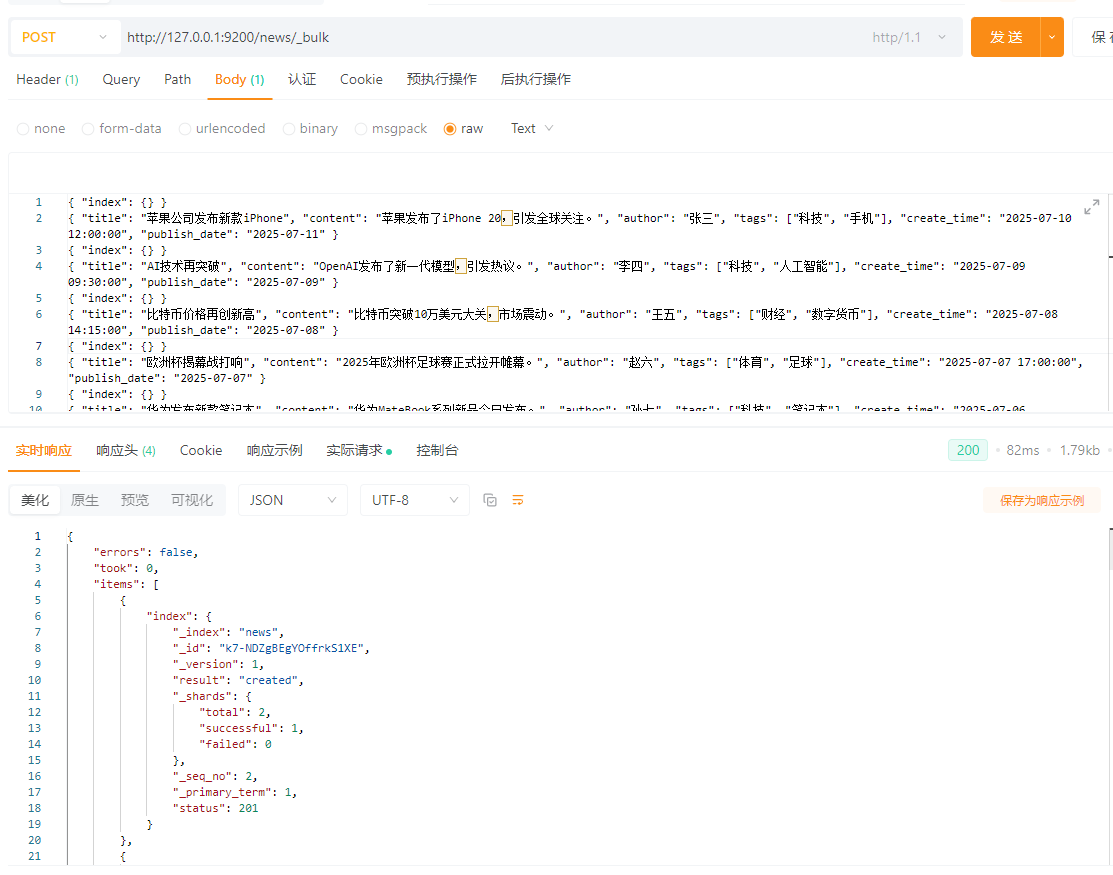Click the "_index": "news" line
This screenshot has width=1113, height=875.
228,632
